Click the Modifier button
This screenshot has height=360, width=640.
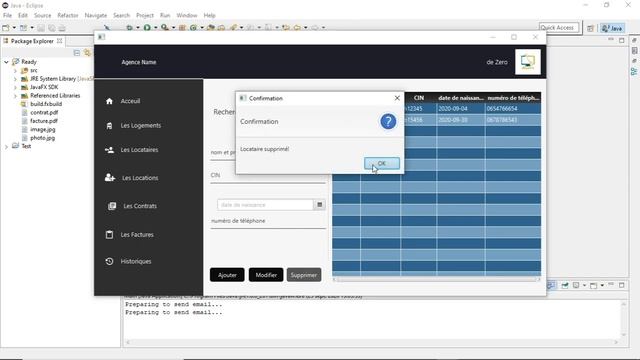[266, 275]
